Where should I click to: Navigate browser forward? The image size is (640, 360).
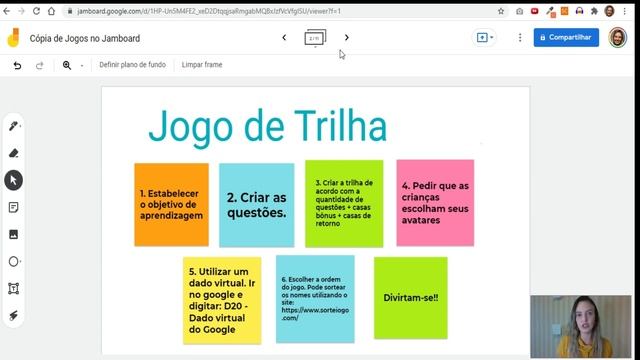click(21, 11)
